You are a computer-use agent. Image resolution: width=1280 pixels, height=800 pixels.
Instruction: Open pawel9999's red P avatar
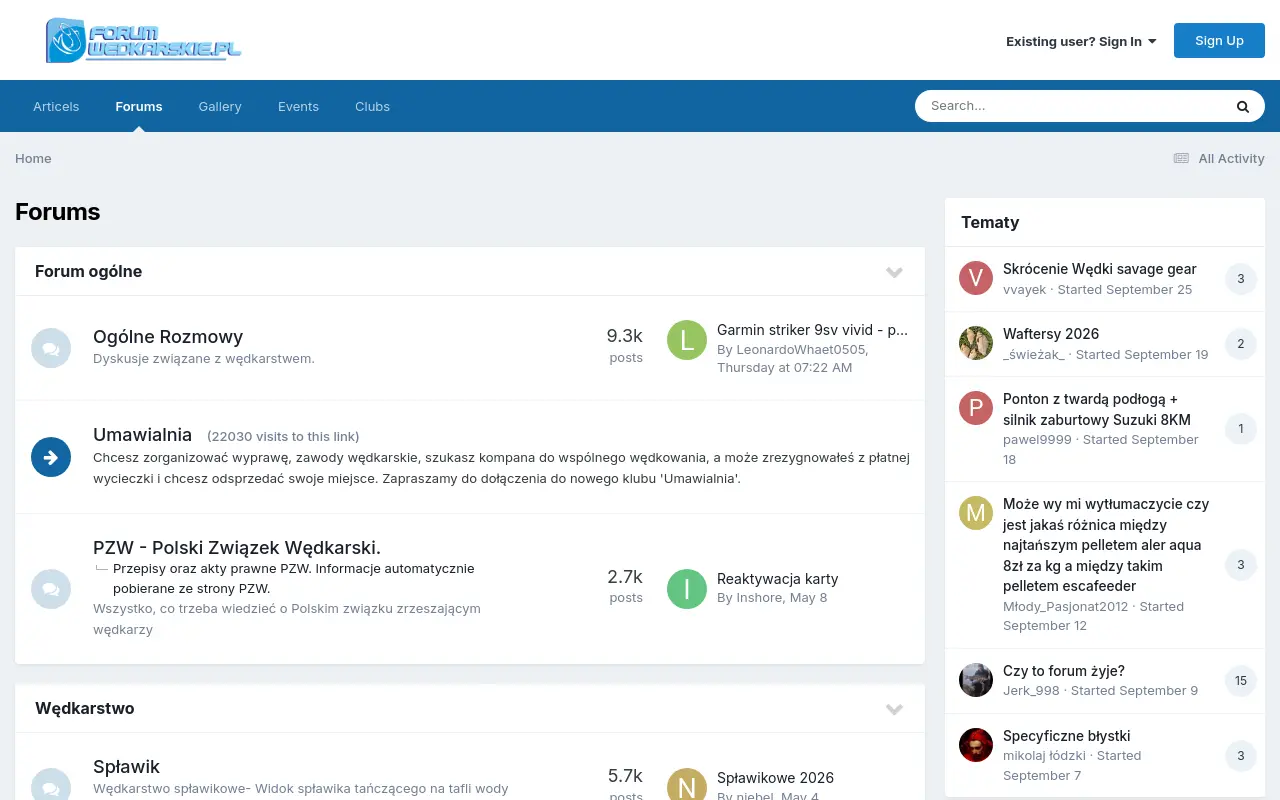[976, 408]
